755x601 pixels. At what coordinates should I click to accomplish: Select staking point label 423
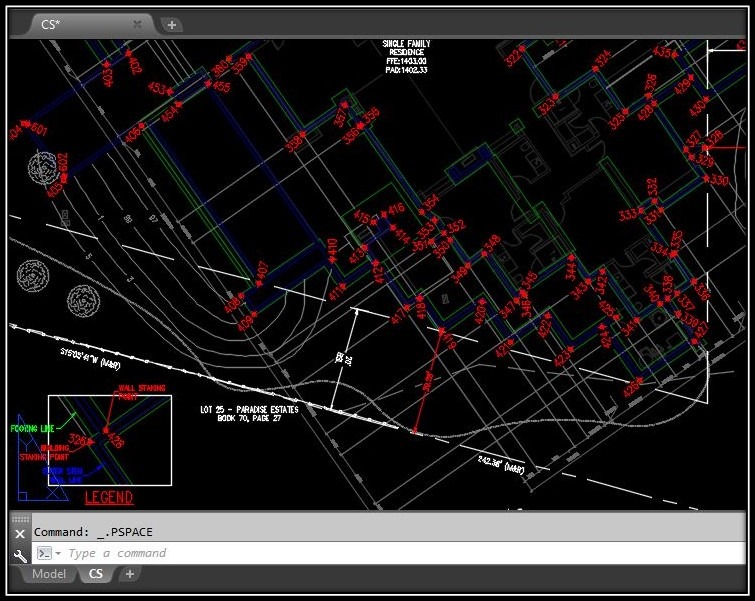[561, 357]
